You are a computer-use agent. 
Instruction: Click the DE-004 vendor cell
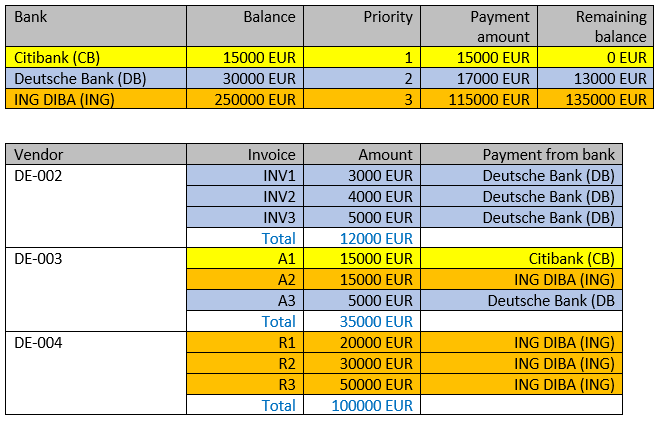point(37,343)
